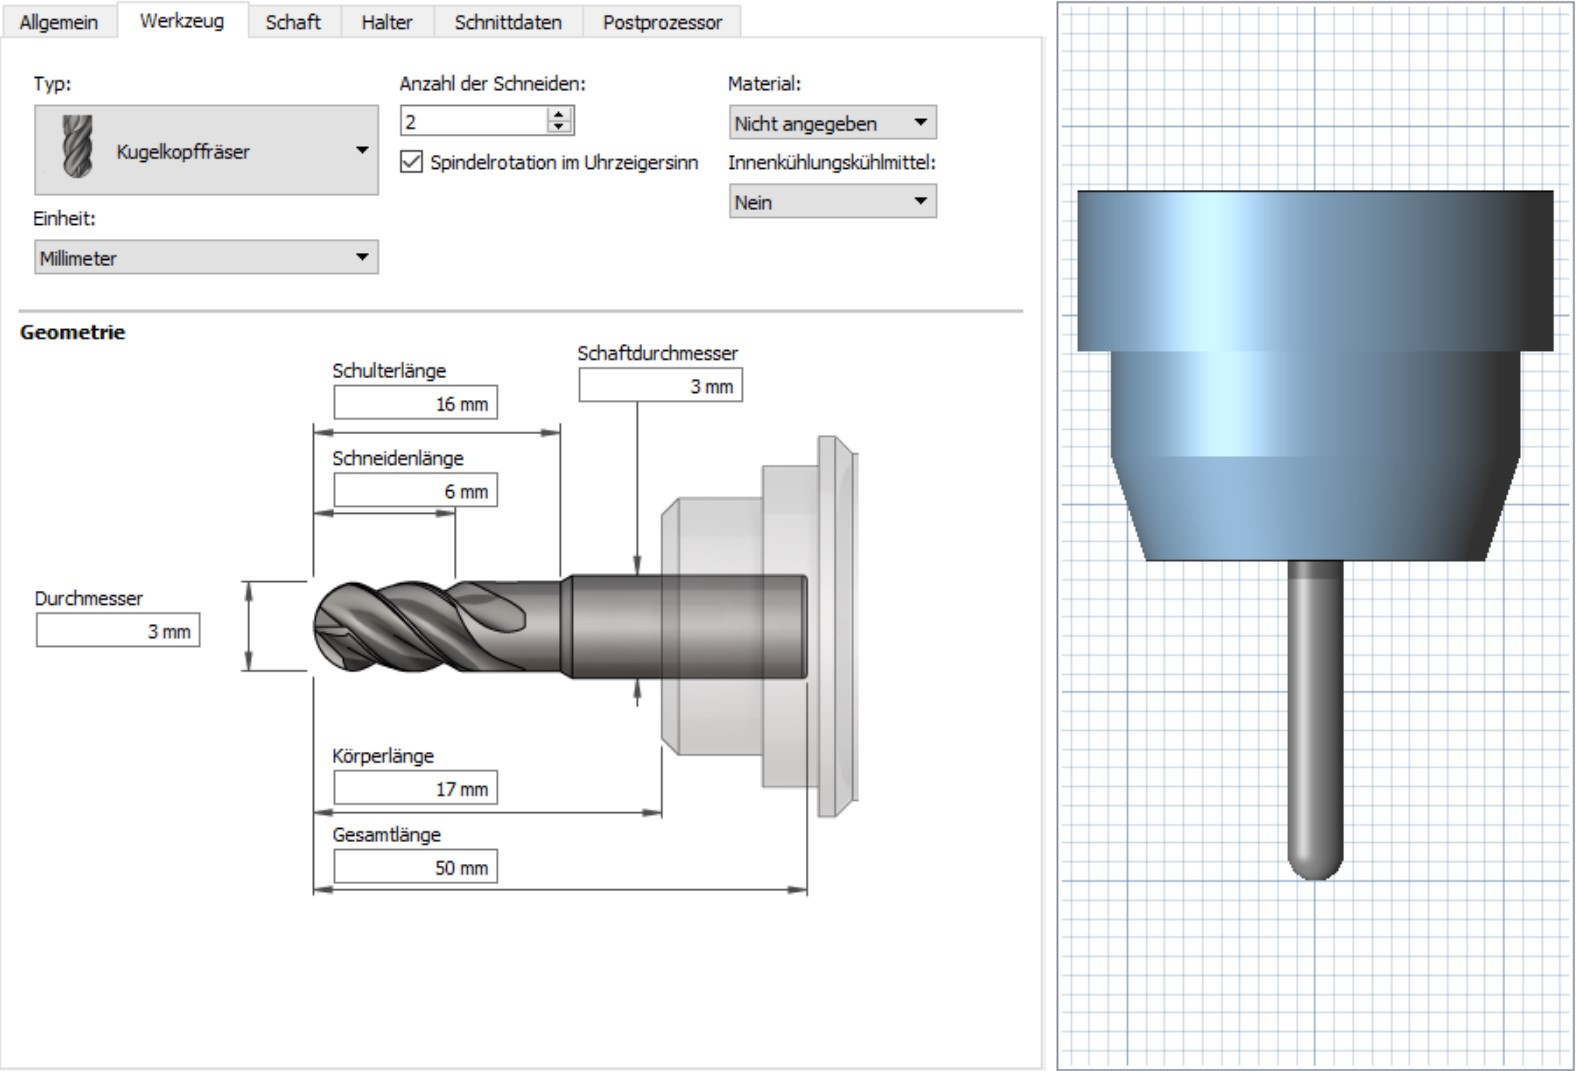
Task: Open the Postprozessor tab
Action: click(x=662, y=22)
